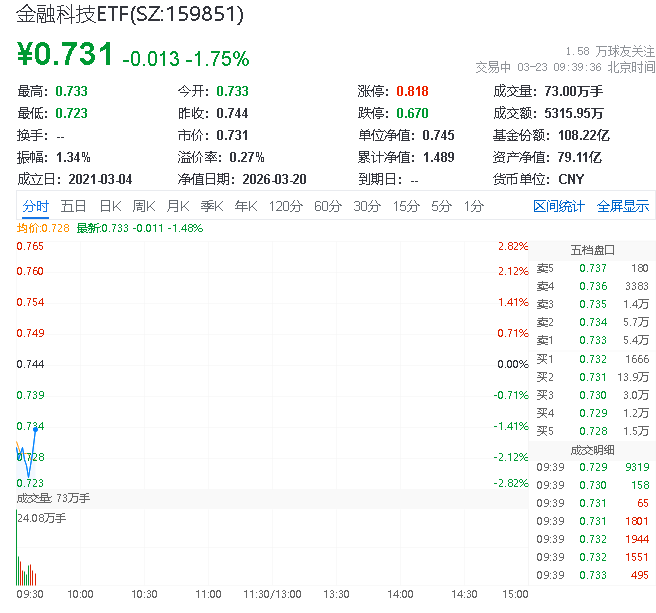Screen dimensions: 656x613
Task: Show the 年K yearly chart tab
Action: click(246, 206)
